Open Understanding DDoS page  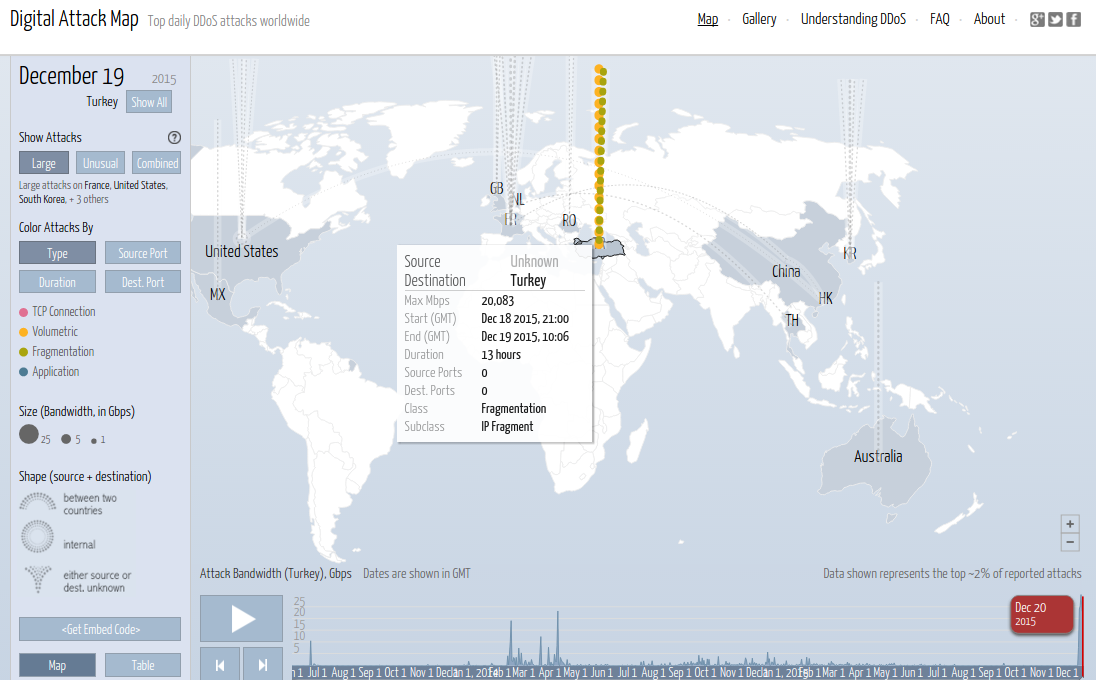[853, 20]
